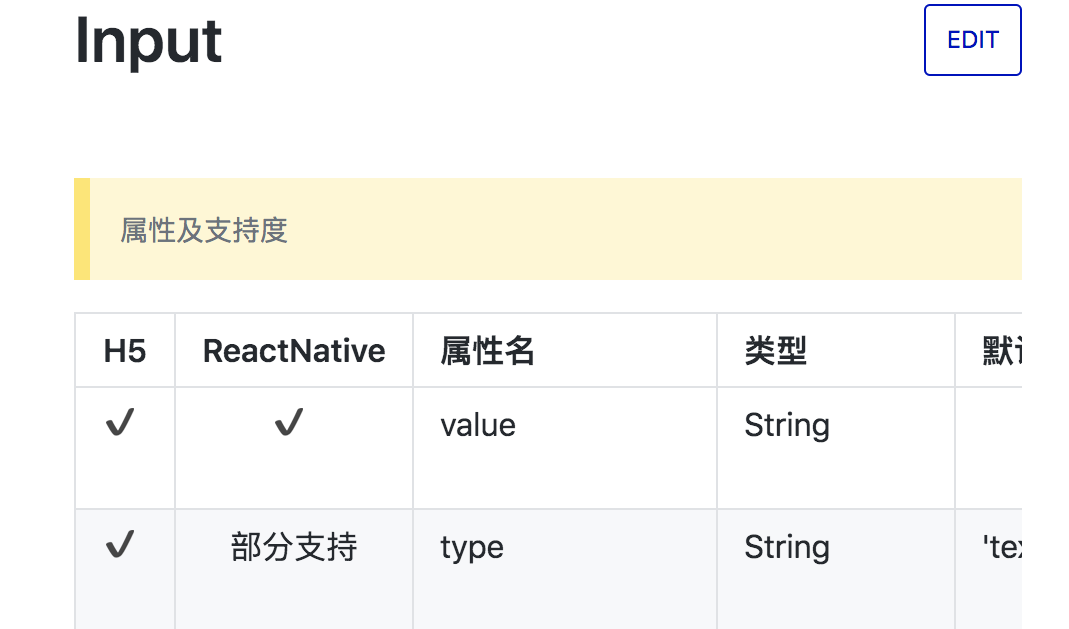Click the value property name cell
This screenshot has height=629, width=1069.
[477, 424]
